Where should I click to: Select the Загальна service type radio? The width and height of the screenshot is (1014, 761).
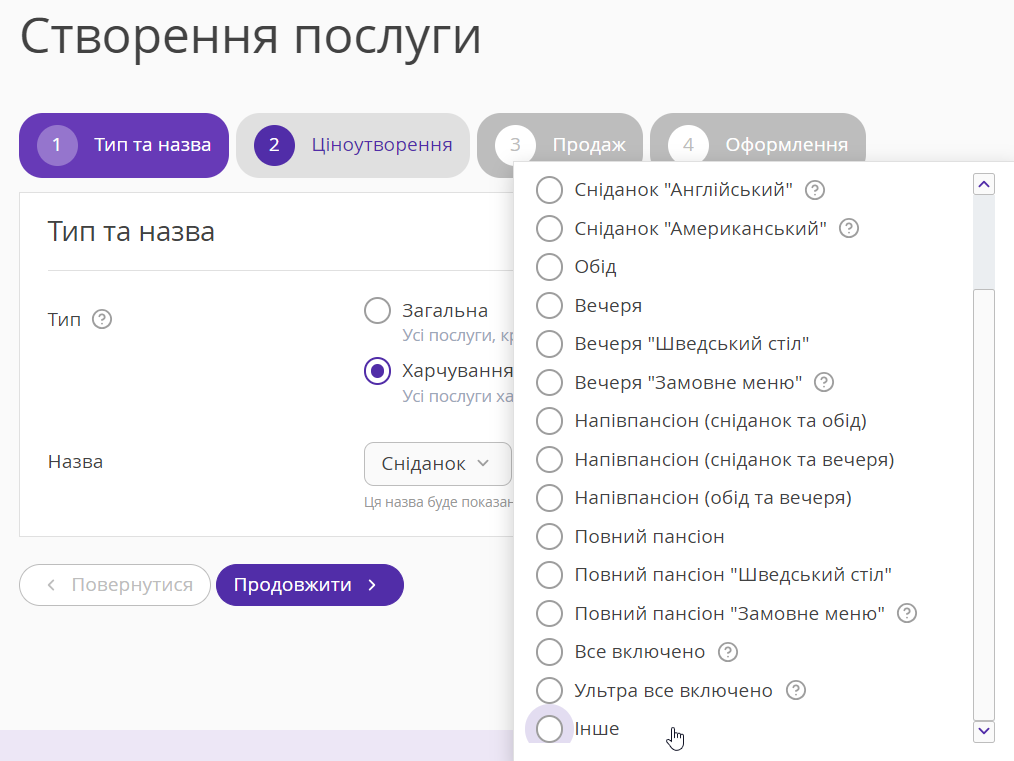click(x=377, y=310)
